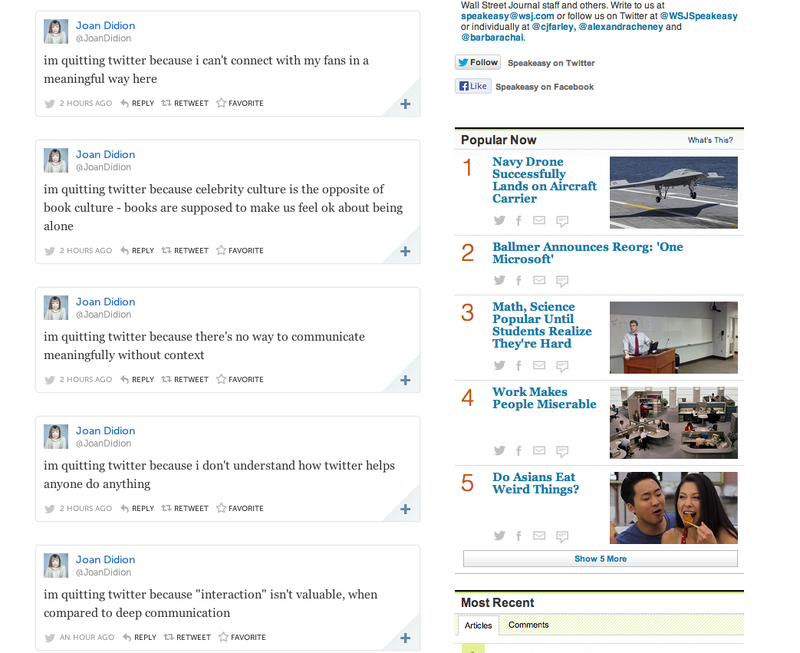
Task: Email speakeasy@wsj.com link
Action: 507,16
